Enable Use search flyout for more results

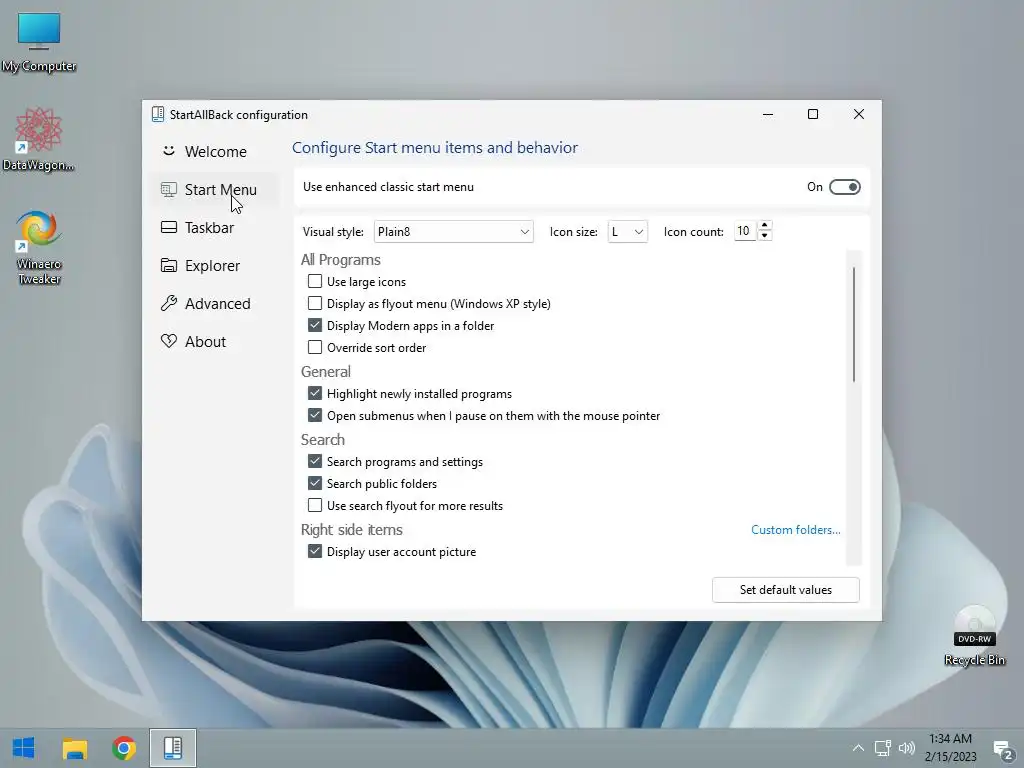click(315, 505)
